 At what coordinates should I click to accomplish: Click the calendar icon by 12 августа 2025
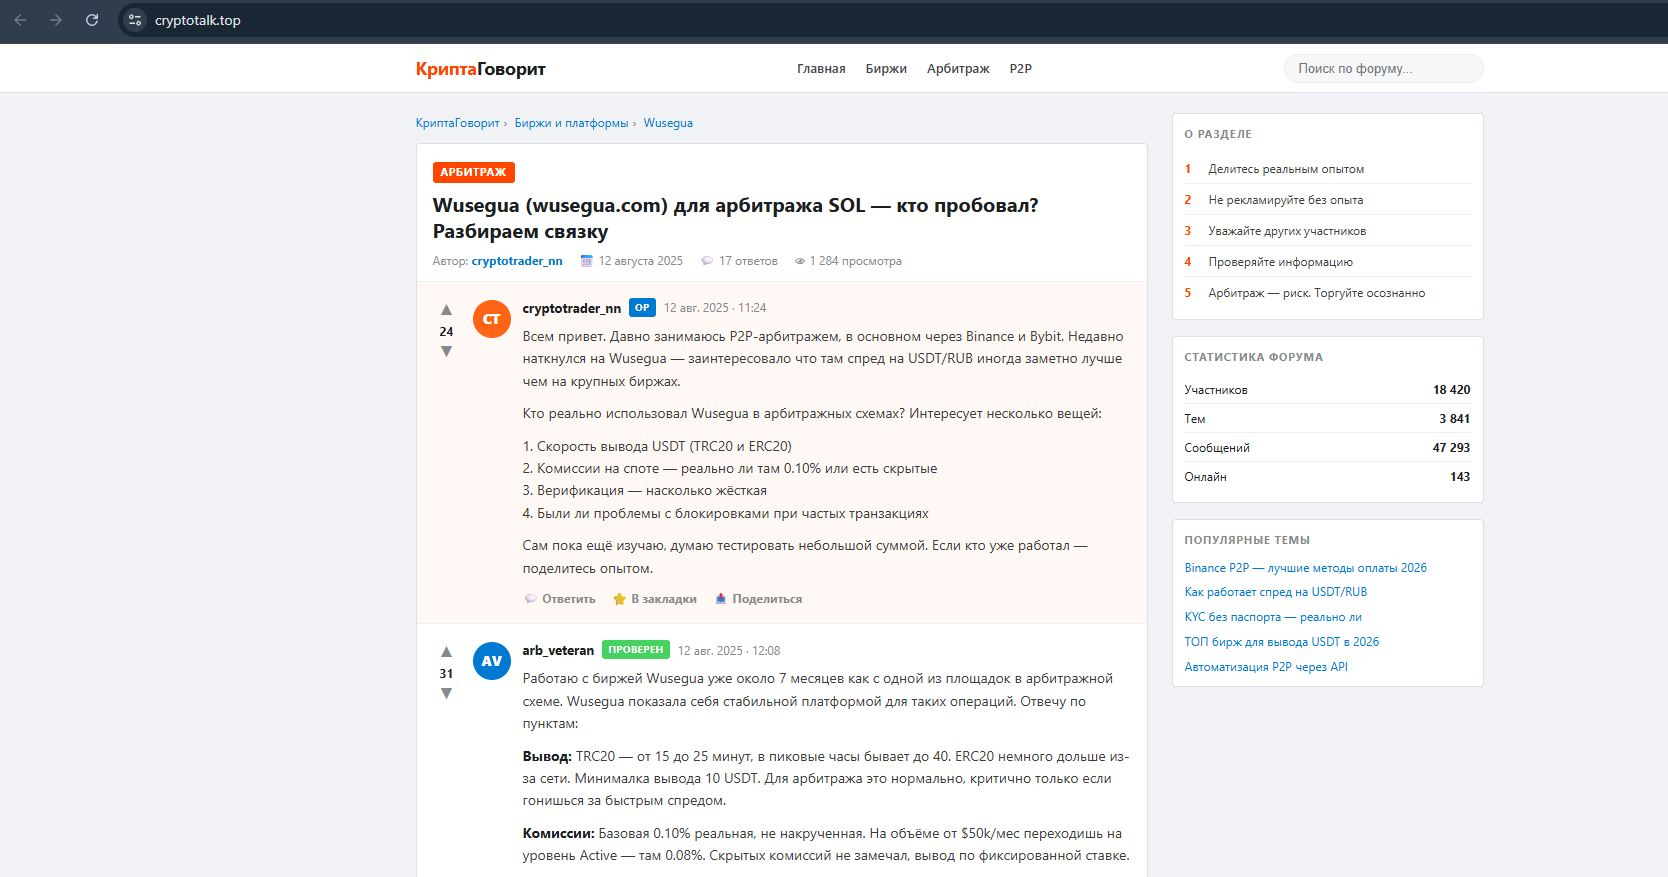[x=587, y=261]
